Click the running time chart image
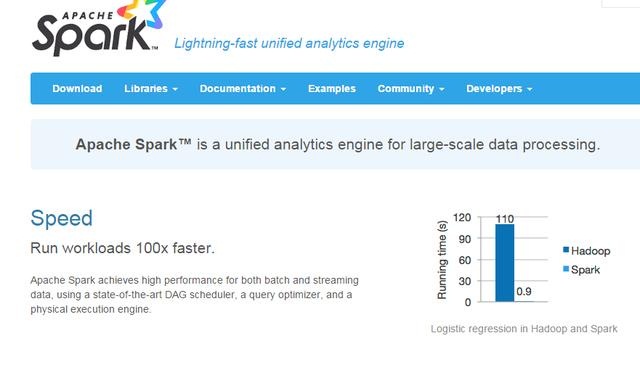Image resolution: width=640 pixels, height=370 pixels. click(x=523, y=260)
